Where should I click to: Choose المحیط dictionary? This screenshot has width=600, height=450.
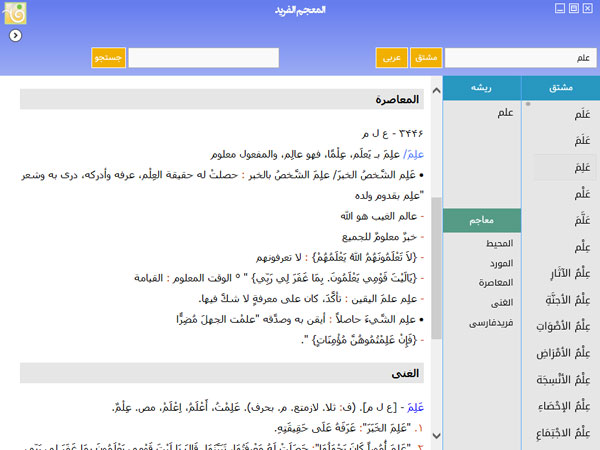tap(499, 243)
